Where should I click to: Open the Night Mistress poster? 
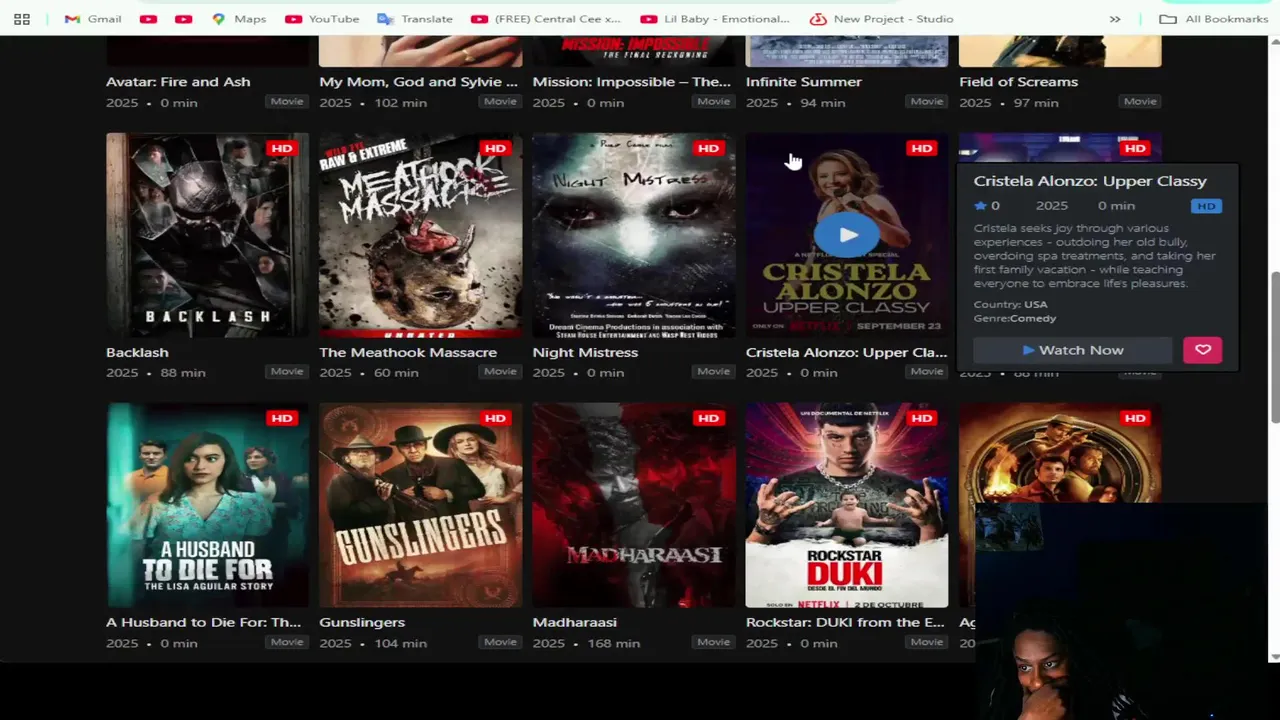tap(634, 235)
